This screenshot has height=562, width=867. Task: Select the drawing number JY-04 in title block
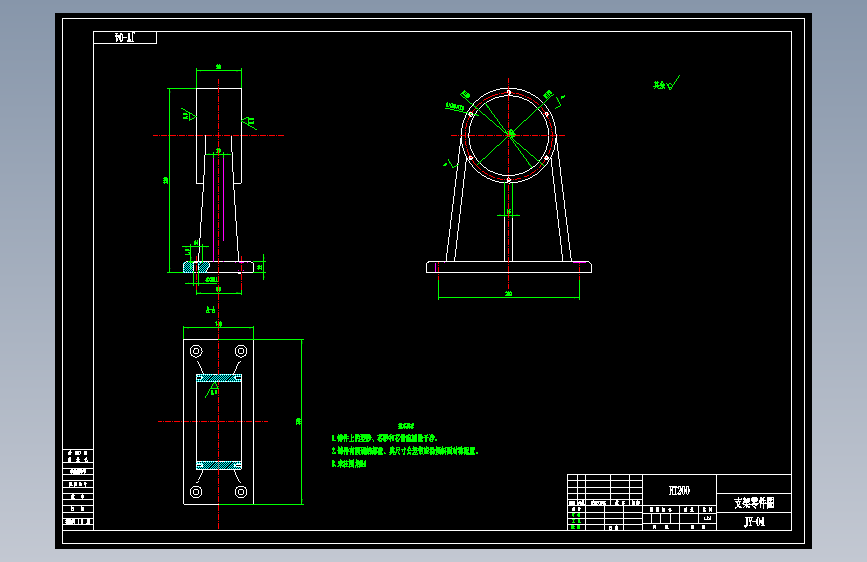point(754,522)
